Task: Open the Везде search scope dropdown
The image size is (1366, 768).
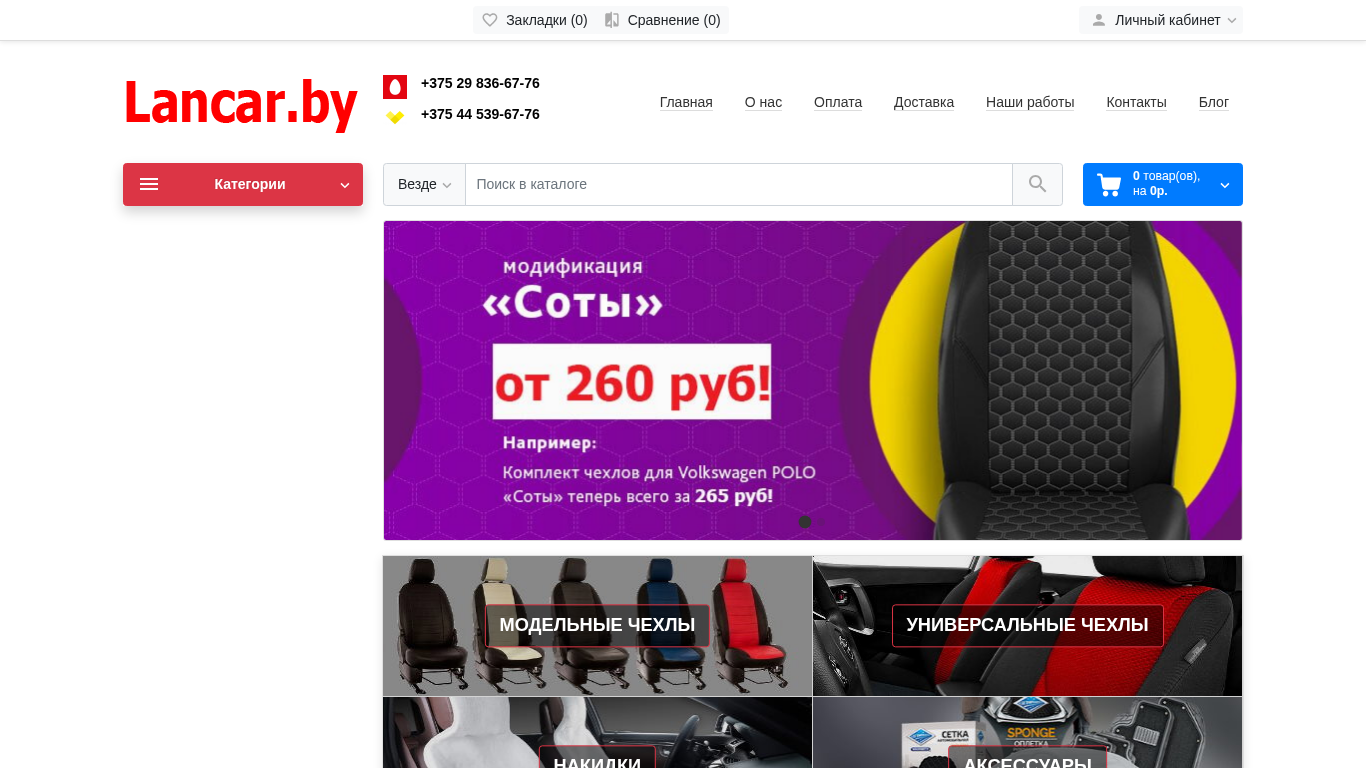Action: click(x=425, y=184)
